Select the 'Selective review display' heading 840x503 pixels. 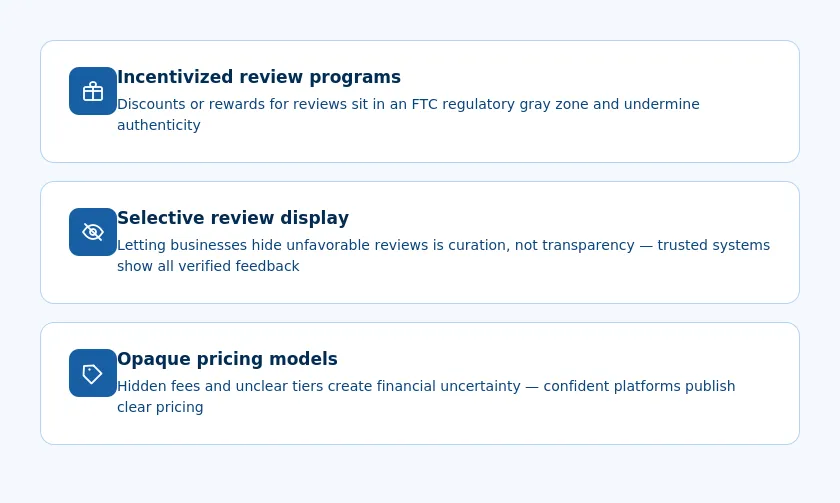tap(233, 218)
